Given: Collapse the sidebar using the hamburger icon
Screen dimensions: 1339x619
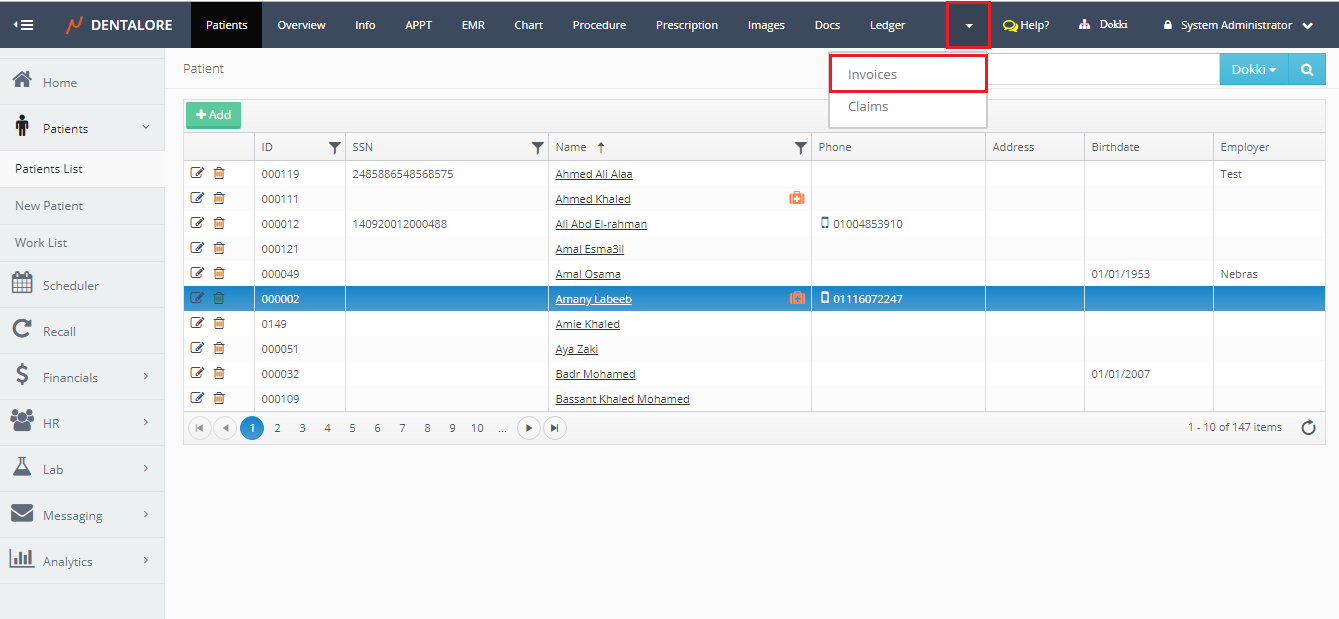Looking at the screenshot, I should point(22,25).
